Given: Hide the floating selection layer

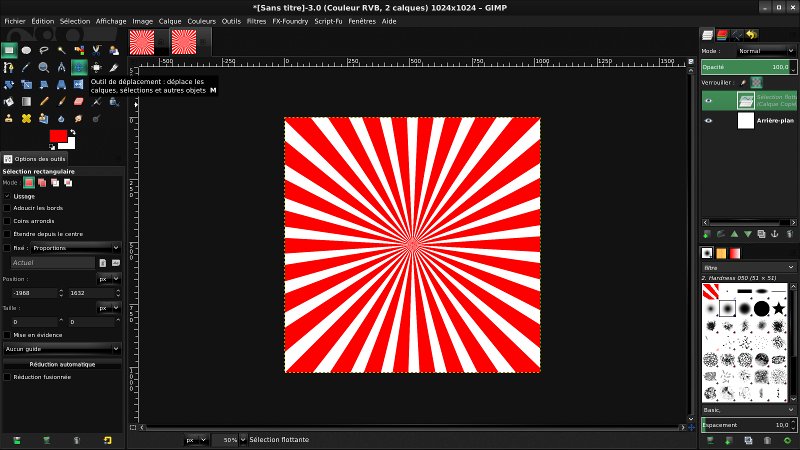Looking at the screenshot, I should pyautogui.click(x=708, y=101).
